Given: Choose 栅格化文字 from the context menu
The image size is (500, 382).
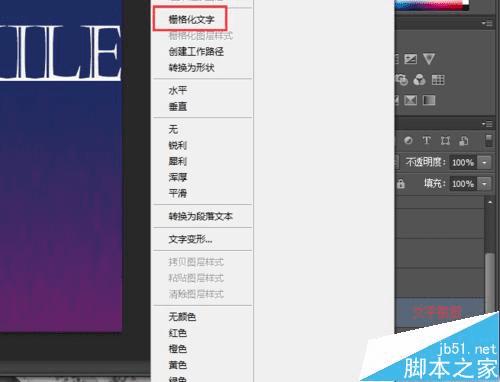Looking at the screenshot, I should click(x=191, y=19).
